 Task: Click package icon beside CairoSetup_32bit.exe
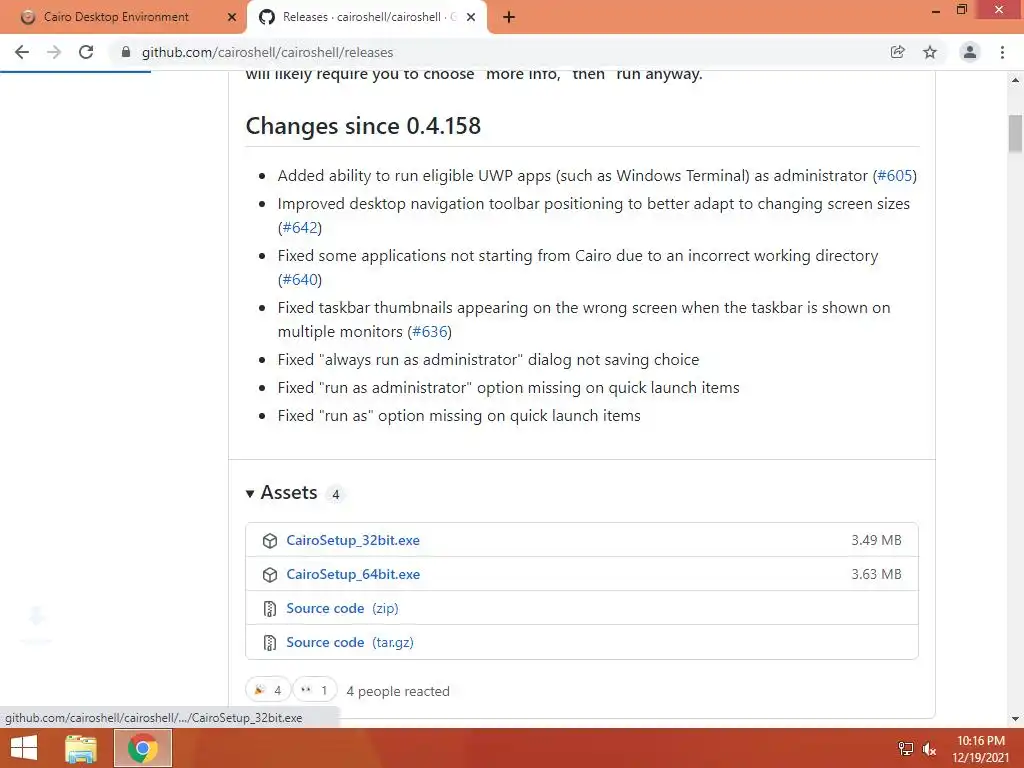click(270, 541)
